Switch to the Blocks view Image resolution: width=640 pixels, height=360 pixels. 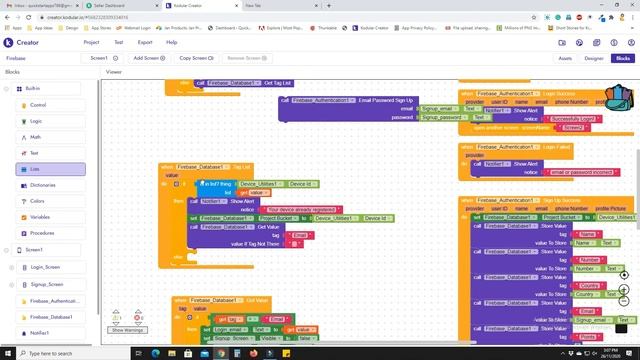coord(623,58)
